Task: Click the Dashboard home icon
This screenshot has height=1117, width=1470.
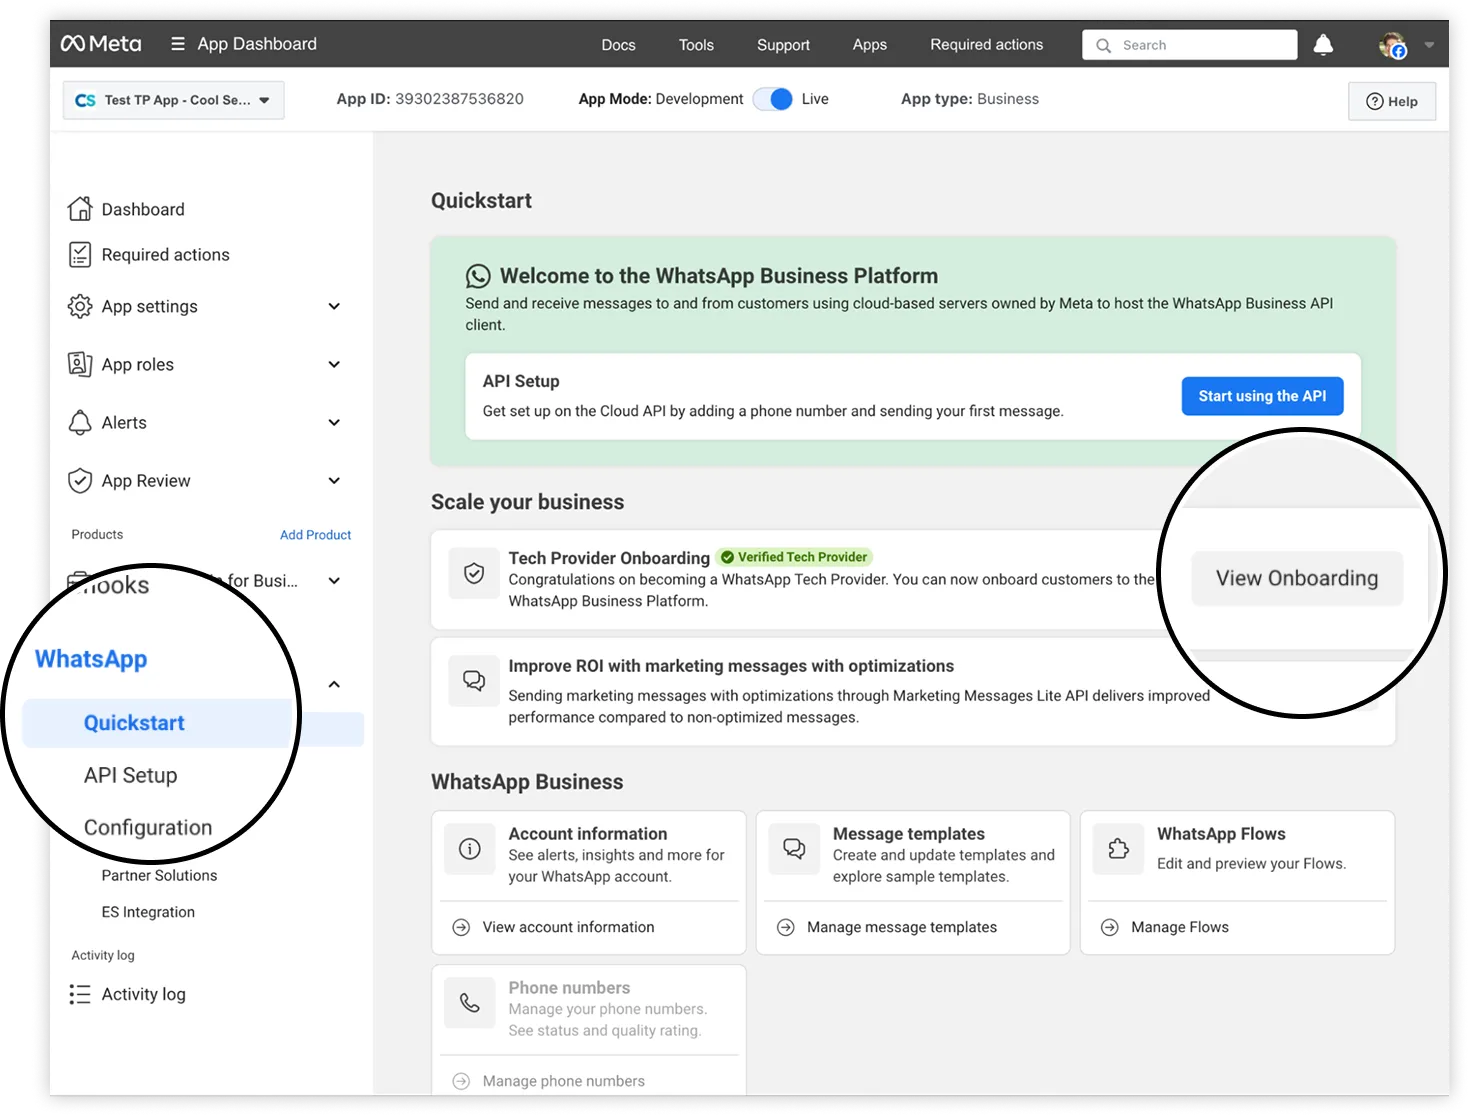Action: [x=80, y=209]
